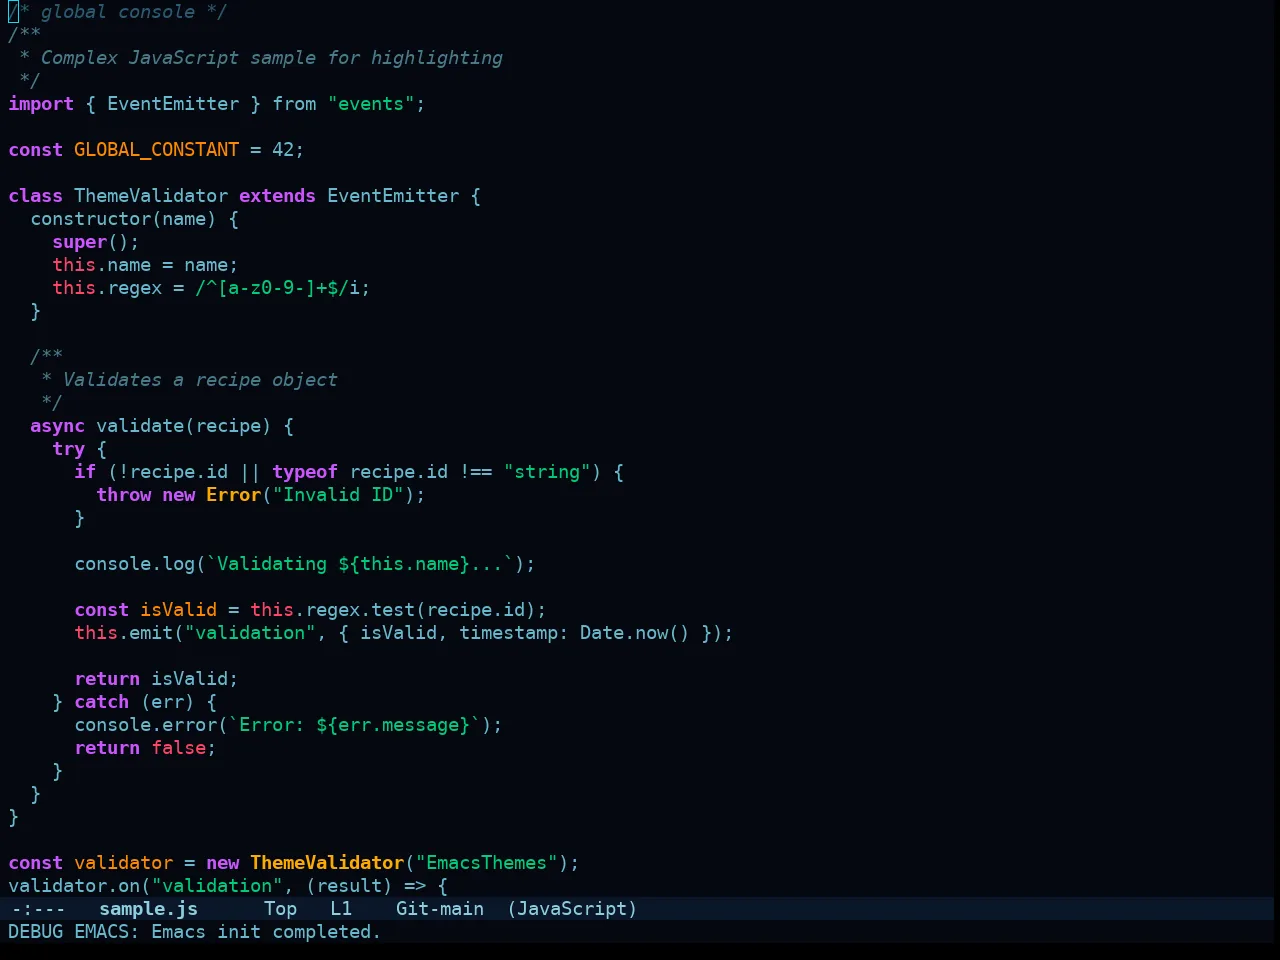Click the string "EmacsThemes"
This screenshot has width=1280, height=960.
487,863
